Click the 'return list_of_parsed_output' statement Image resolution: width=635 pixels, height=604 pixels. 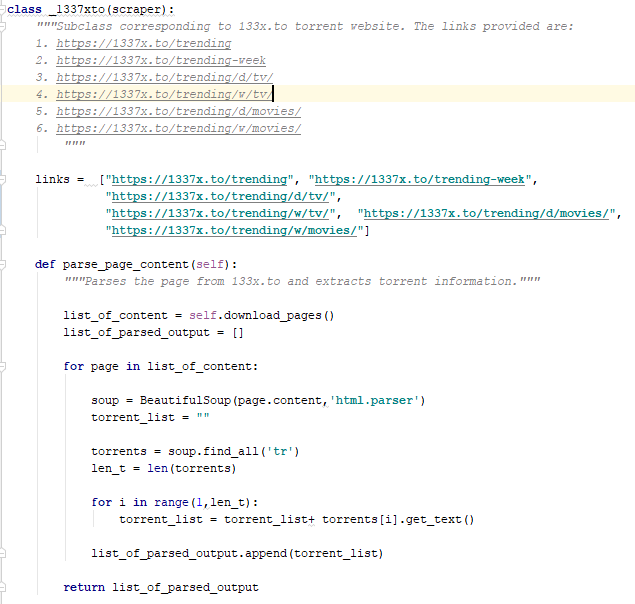[x=161, y=588]
